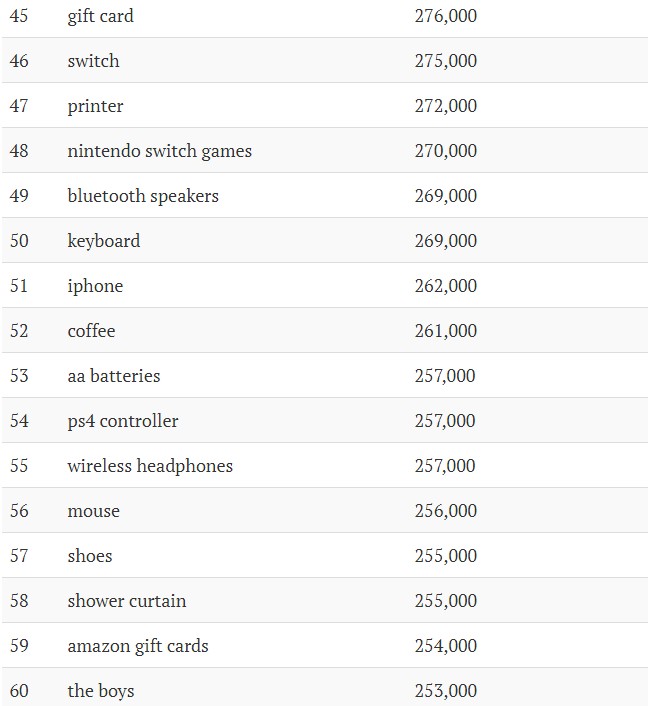Click the 276,000 search volume value
Image resolution: width=648 pixels, height=706 pixels.
point(446,16)
